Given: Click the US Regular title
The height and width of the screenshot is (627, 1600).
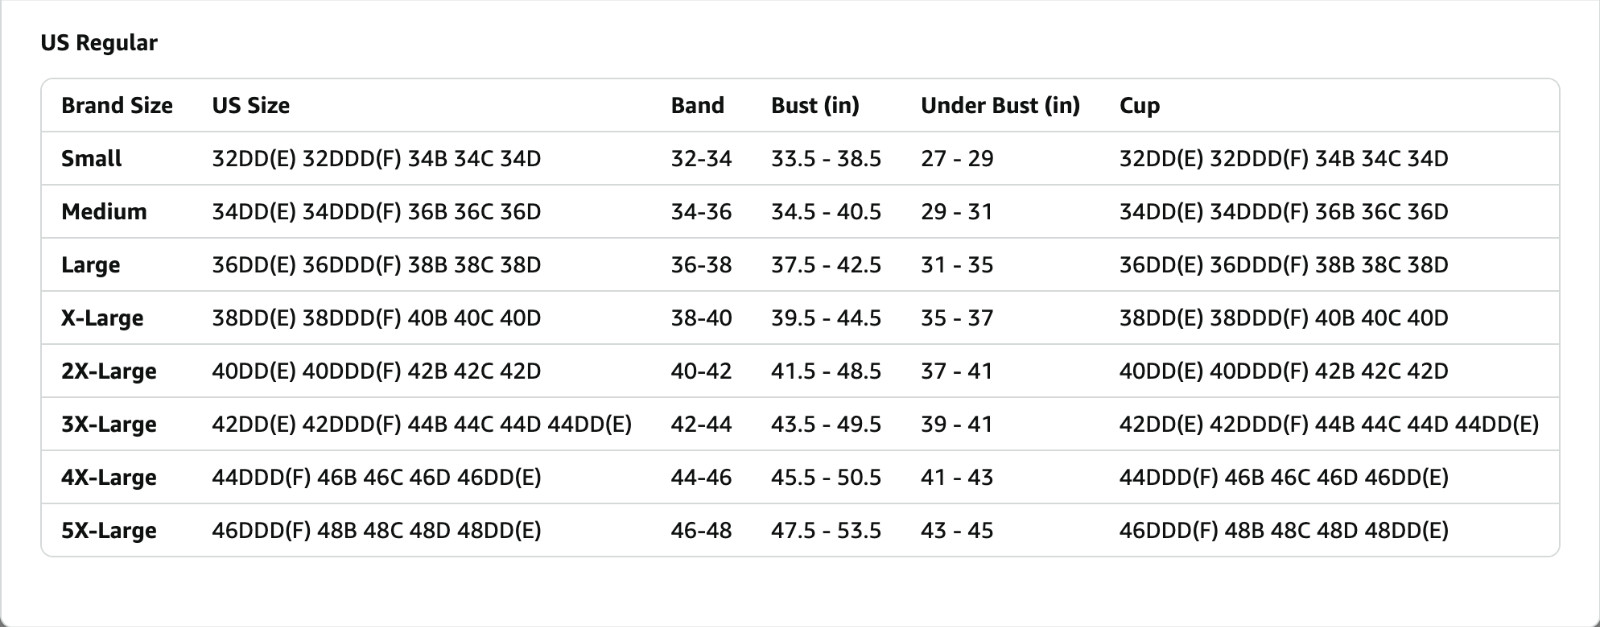Looking at the screenshot, I should [x=99, y=42].
